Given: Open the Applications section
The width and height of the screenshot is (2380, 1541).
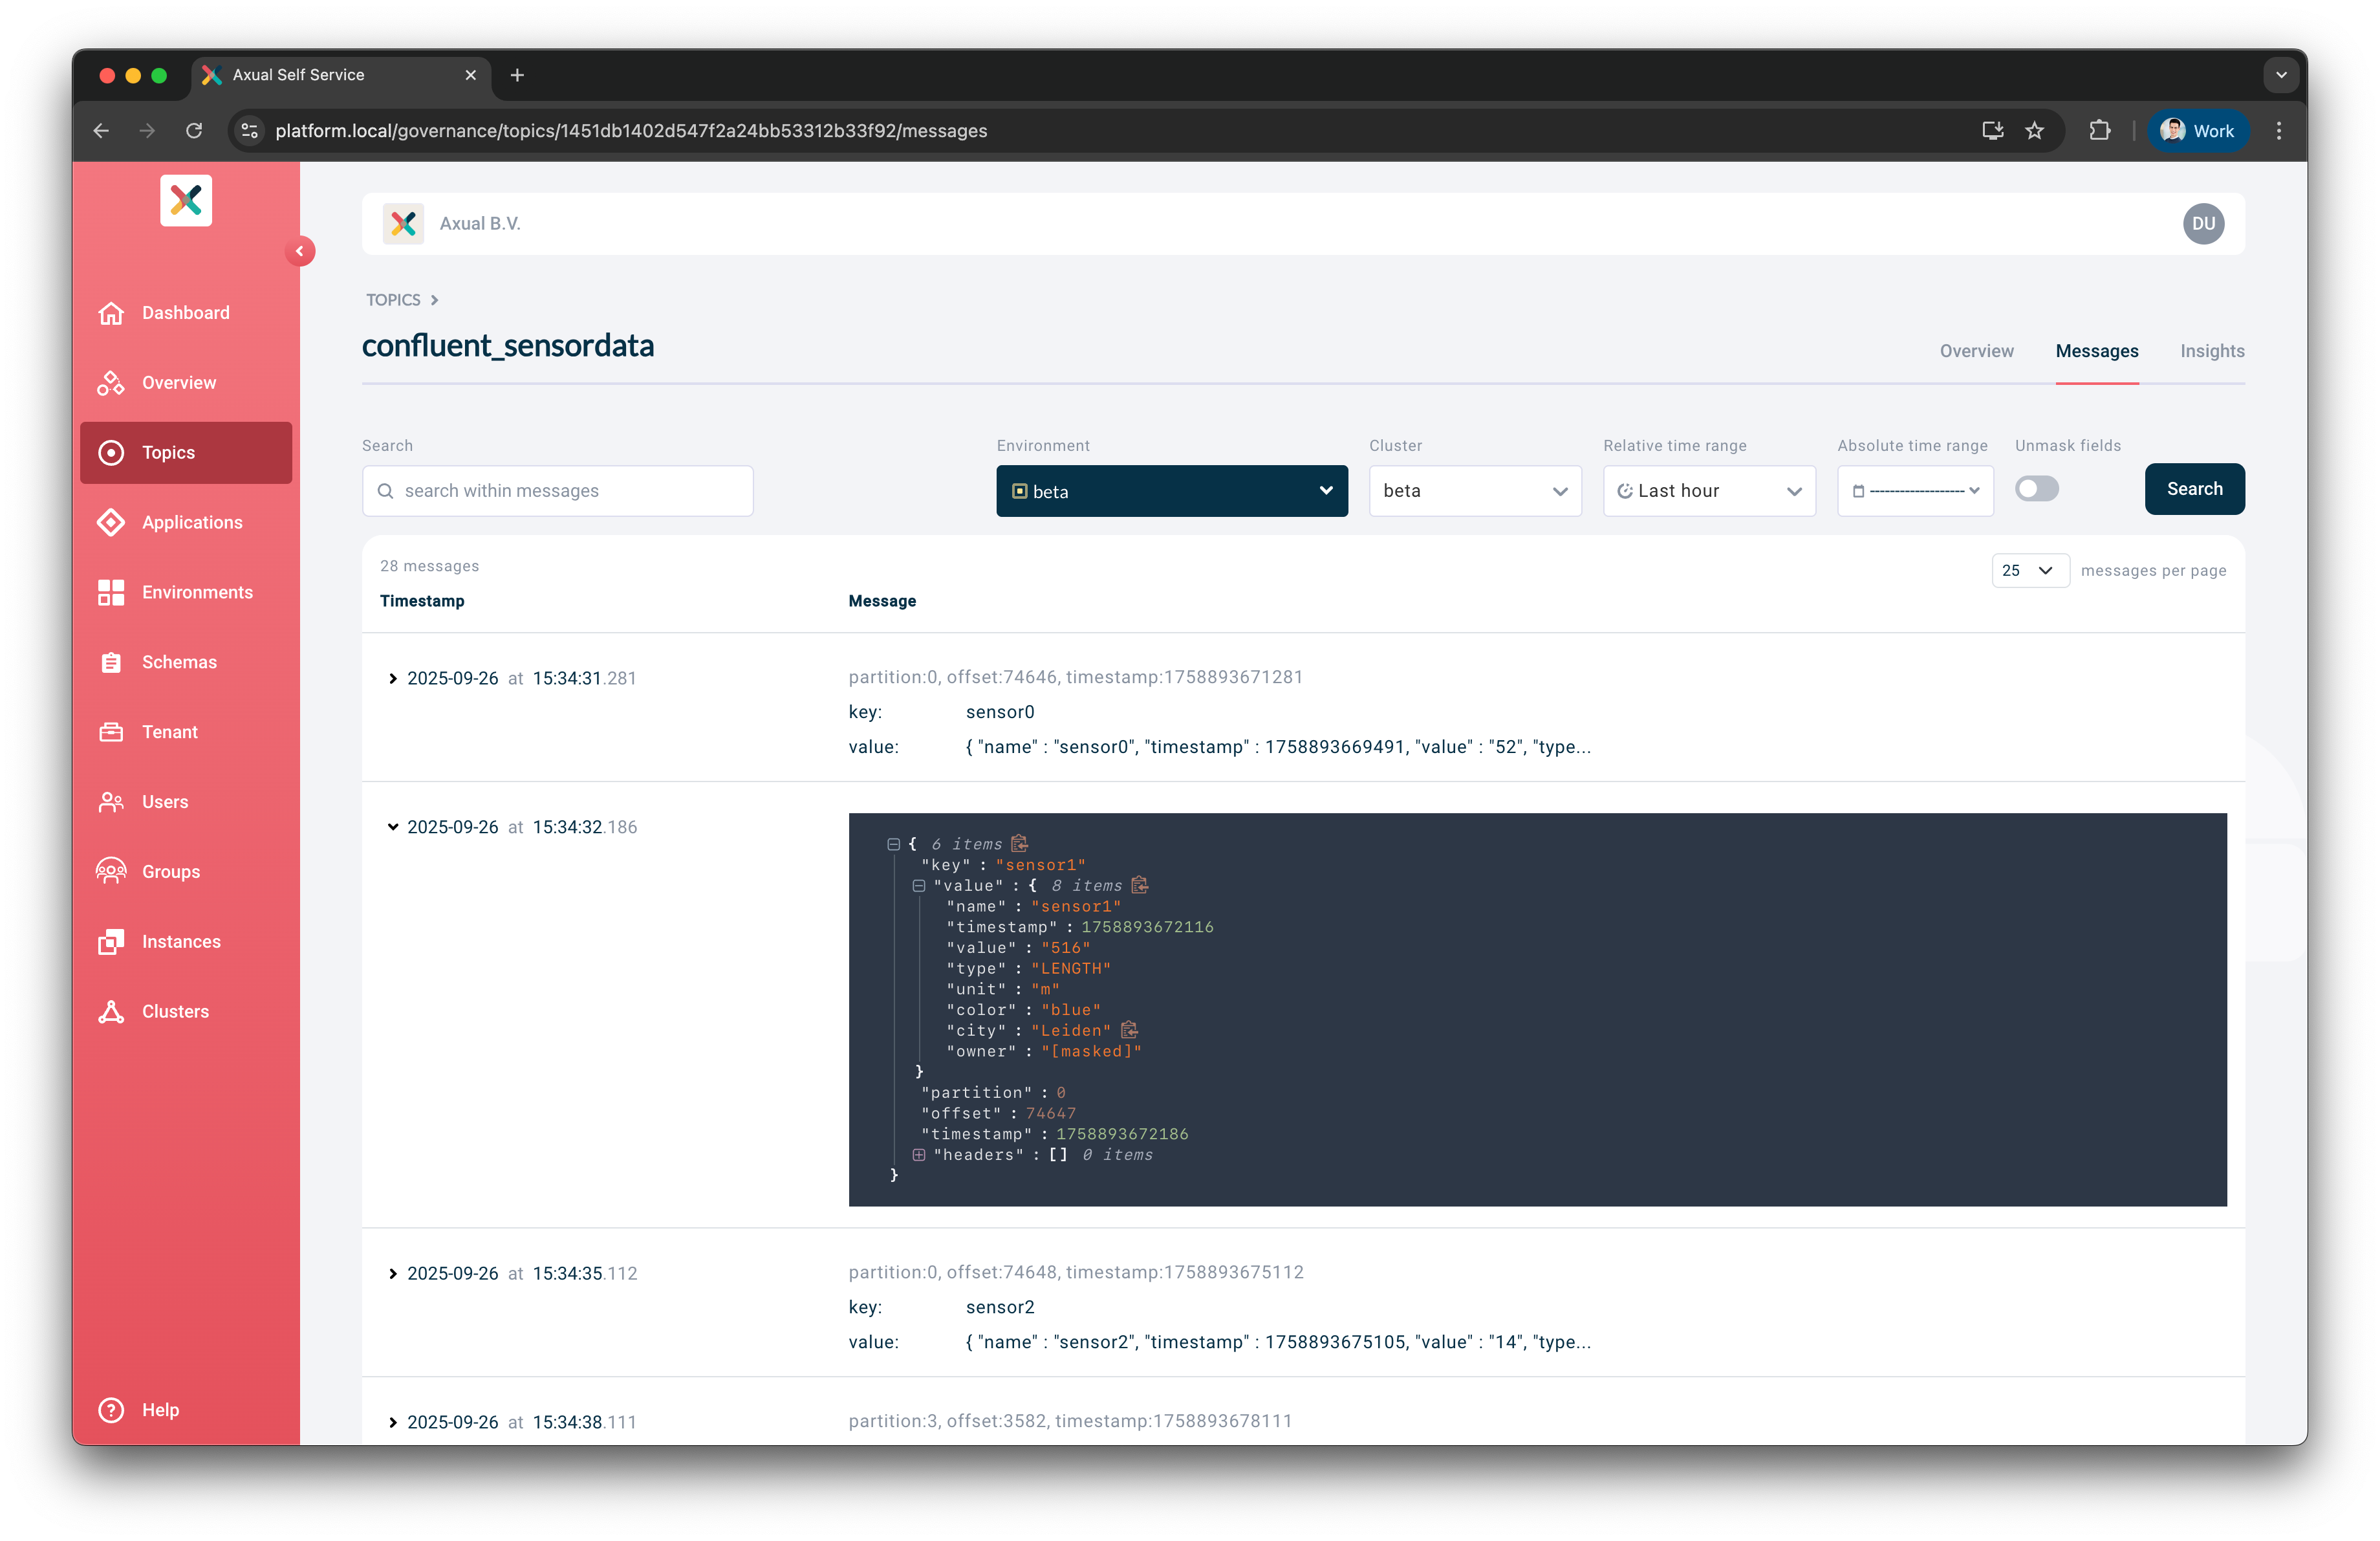Looking at the screenshot, I should [x=192, y=522].
